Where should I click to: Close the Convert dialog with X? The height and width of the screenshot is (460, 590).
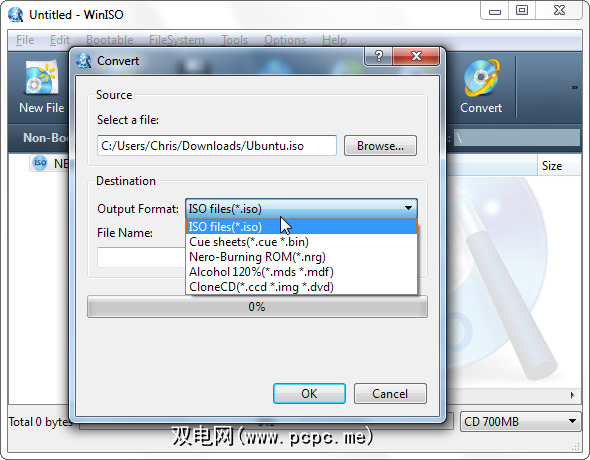tap(416, 56)
